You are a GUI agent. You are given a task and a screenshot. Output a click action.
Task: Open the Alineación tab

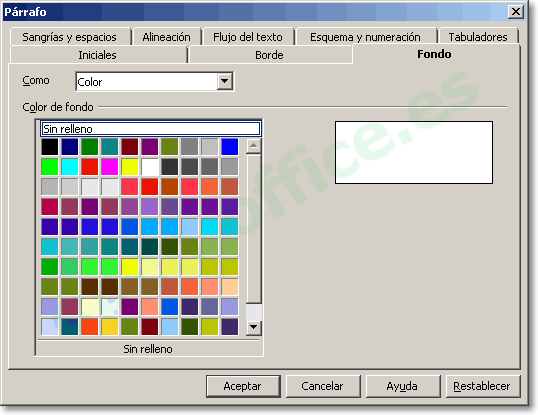click(x=167, y=37)
